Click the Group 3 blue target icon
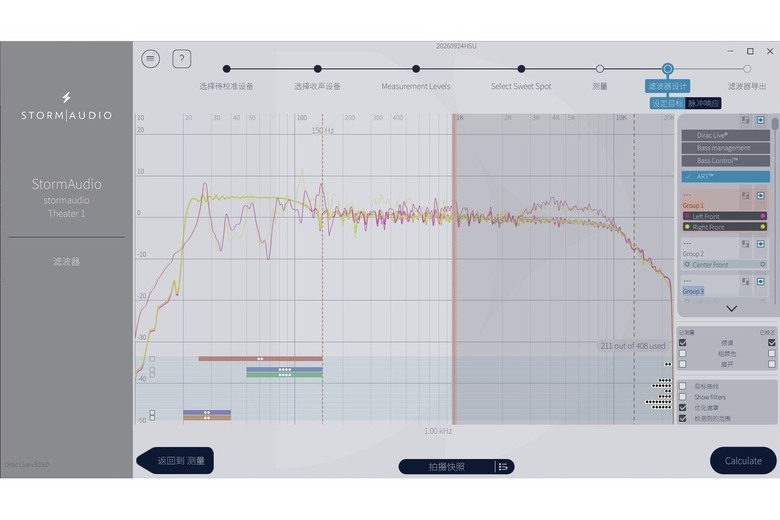Viewport: 780px width, 520px height. [761, 281]
